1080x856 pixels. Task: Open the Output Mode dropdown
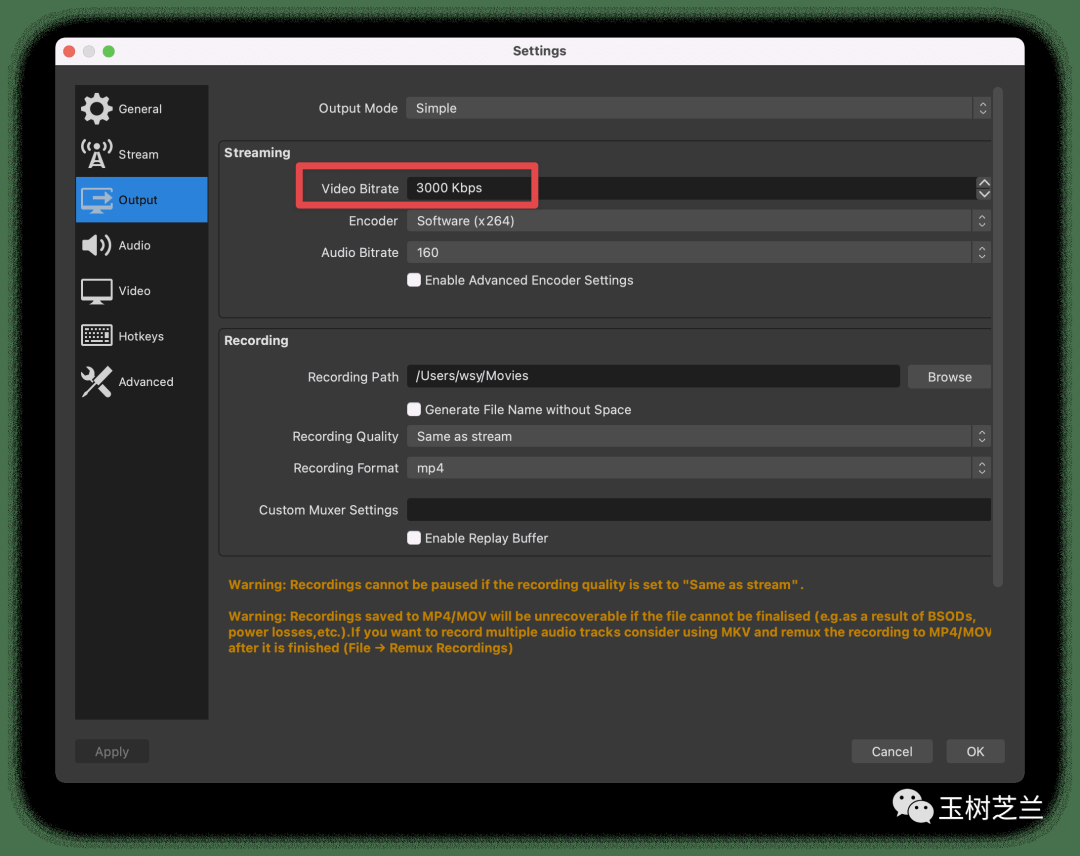click(x=697, y=108)
